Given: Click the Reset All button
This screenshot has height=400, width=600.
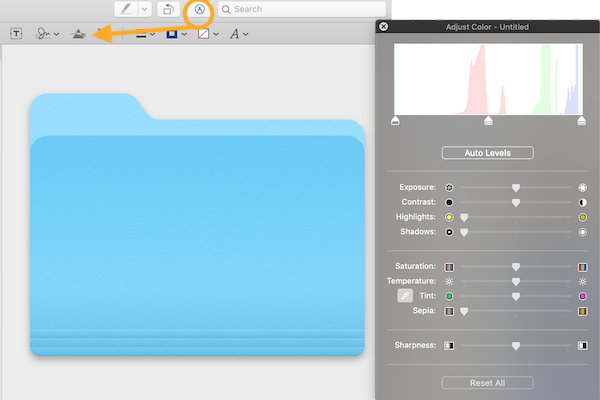Looking at the screenshot, I should [x=488, y=383].
